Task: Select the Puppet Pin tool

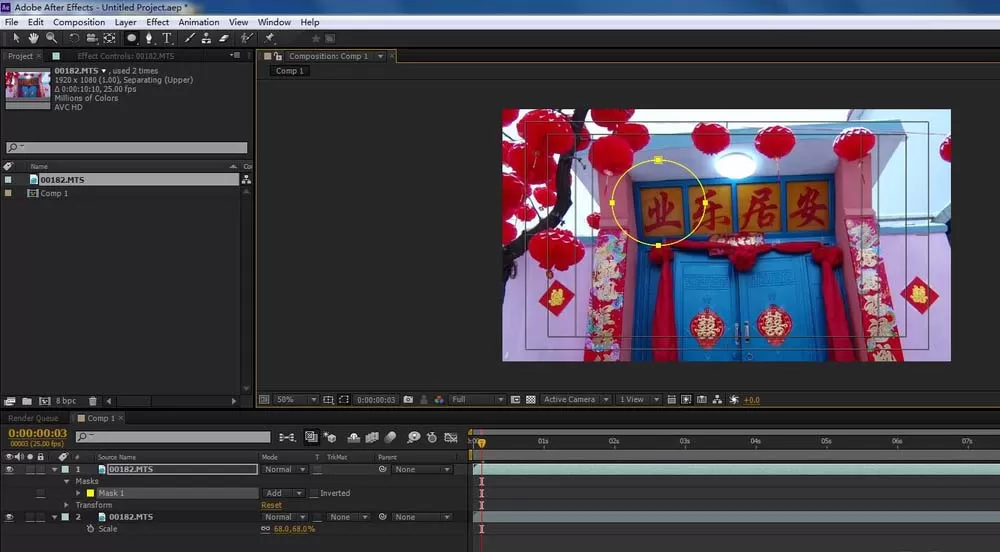Action: pyautogui.click(x=269, y=38)
